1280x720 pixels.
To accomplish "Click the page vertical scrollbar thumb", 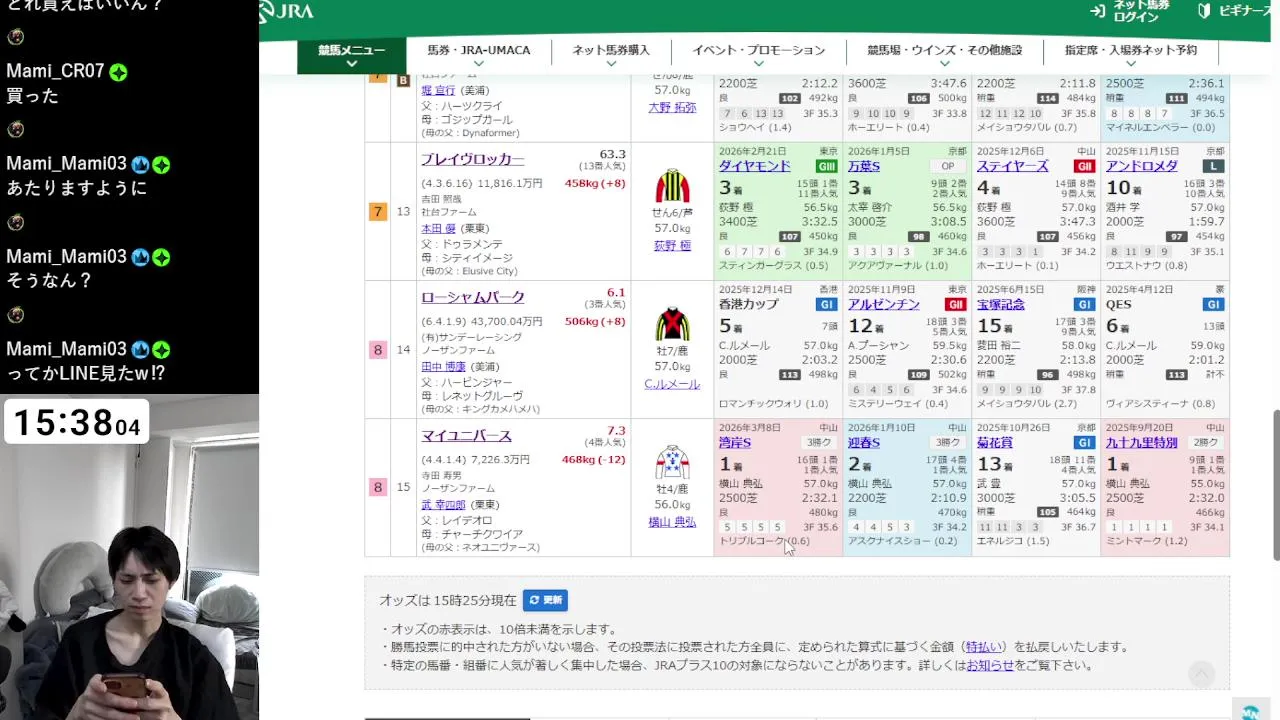I will point(1275,485).
